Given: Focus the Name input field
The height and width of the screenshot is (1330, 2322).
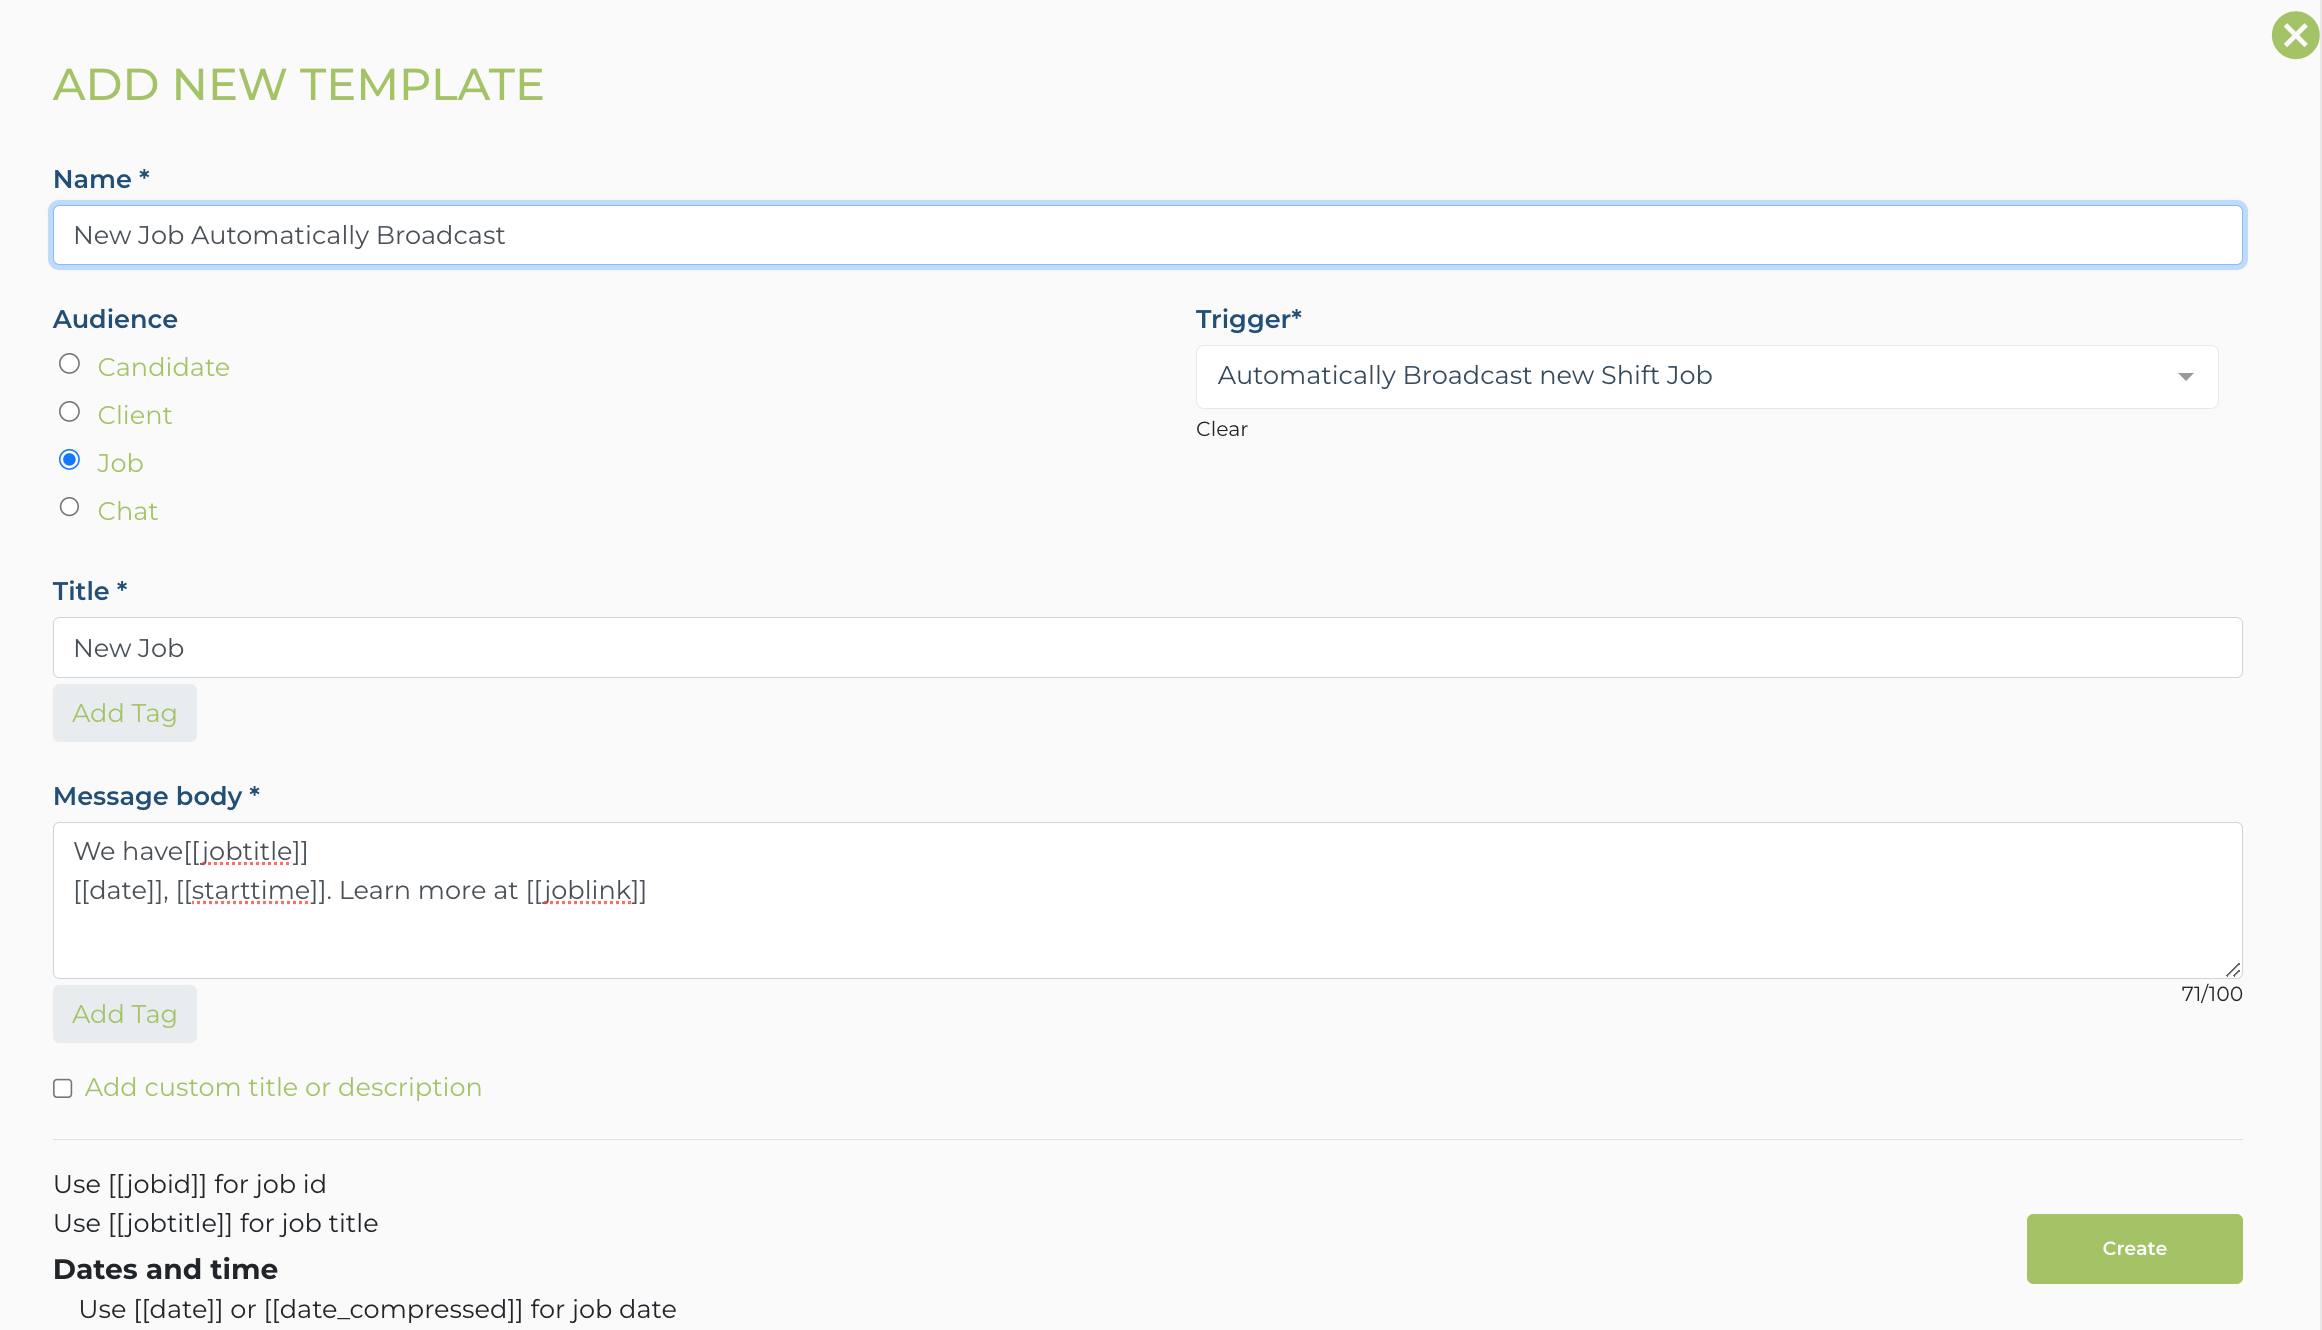Looking at the screenshot, I should point(1147,235).
